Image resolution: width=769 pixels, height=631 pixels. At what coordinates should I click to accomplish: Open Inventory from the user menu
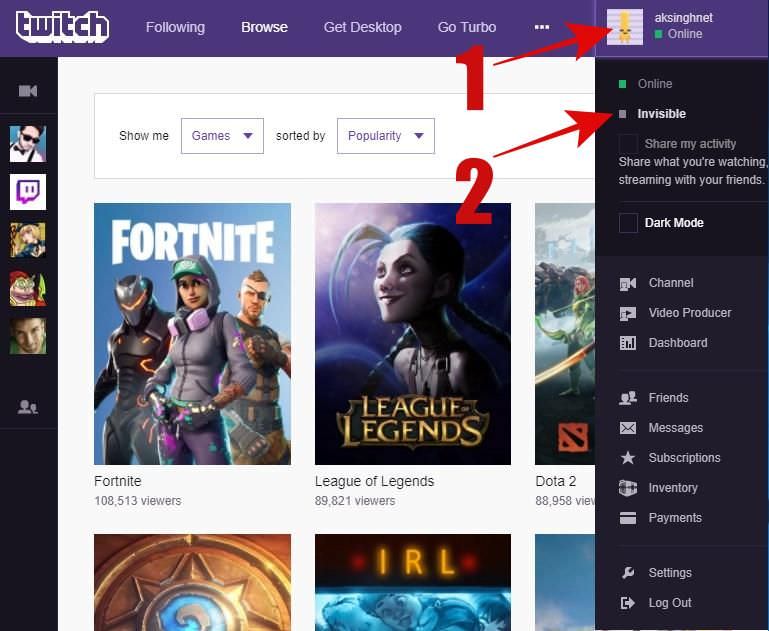coord(673,488)
